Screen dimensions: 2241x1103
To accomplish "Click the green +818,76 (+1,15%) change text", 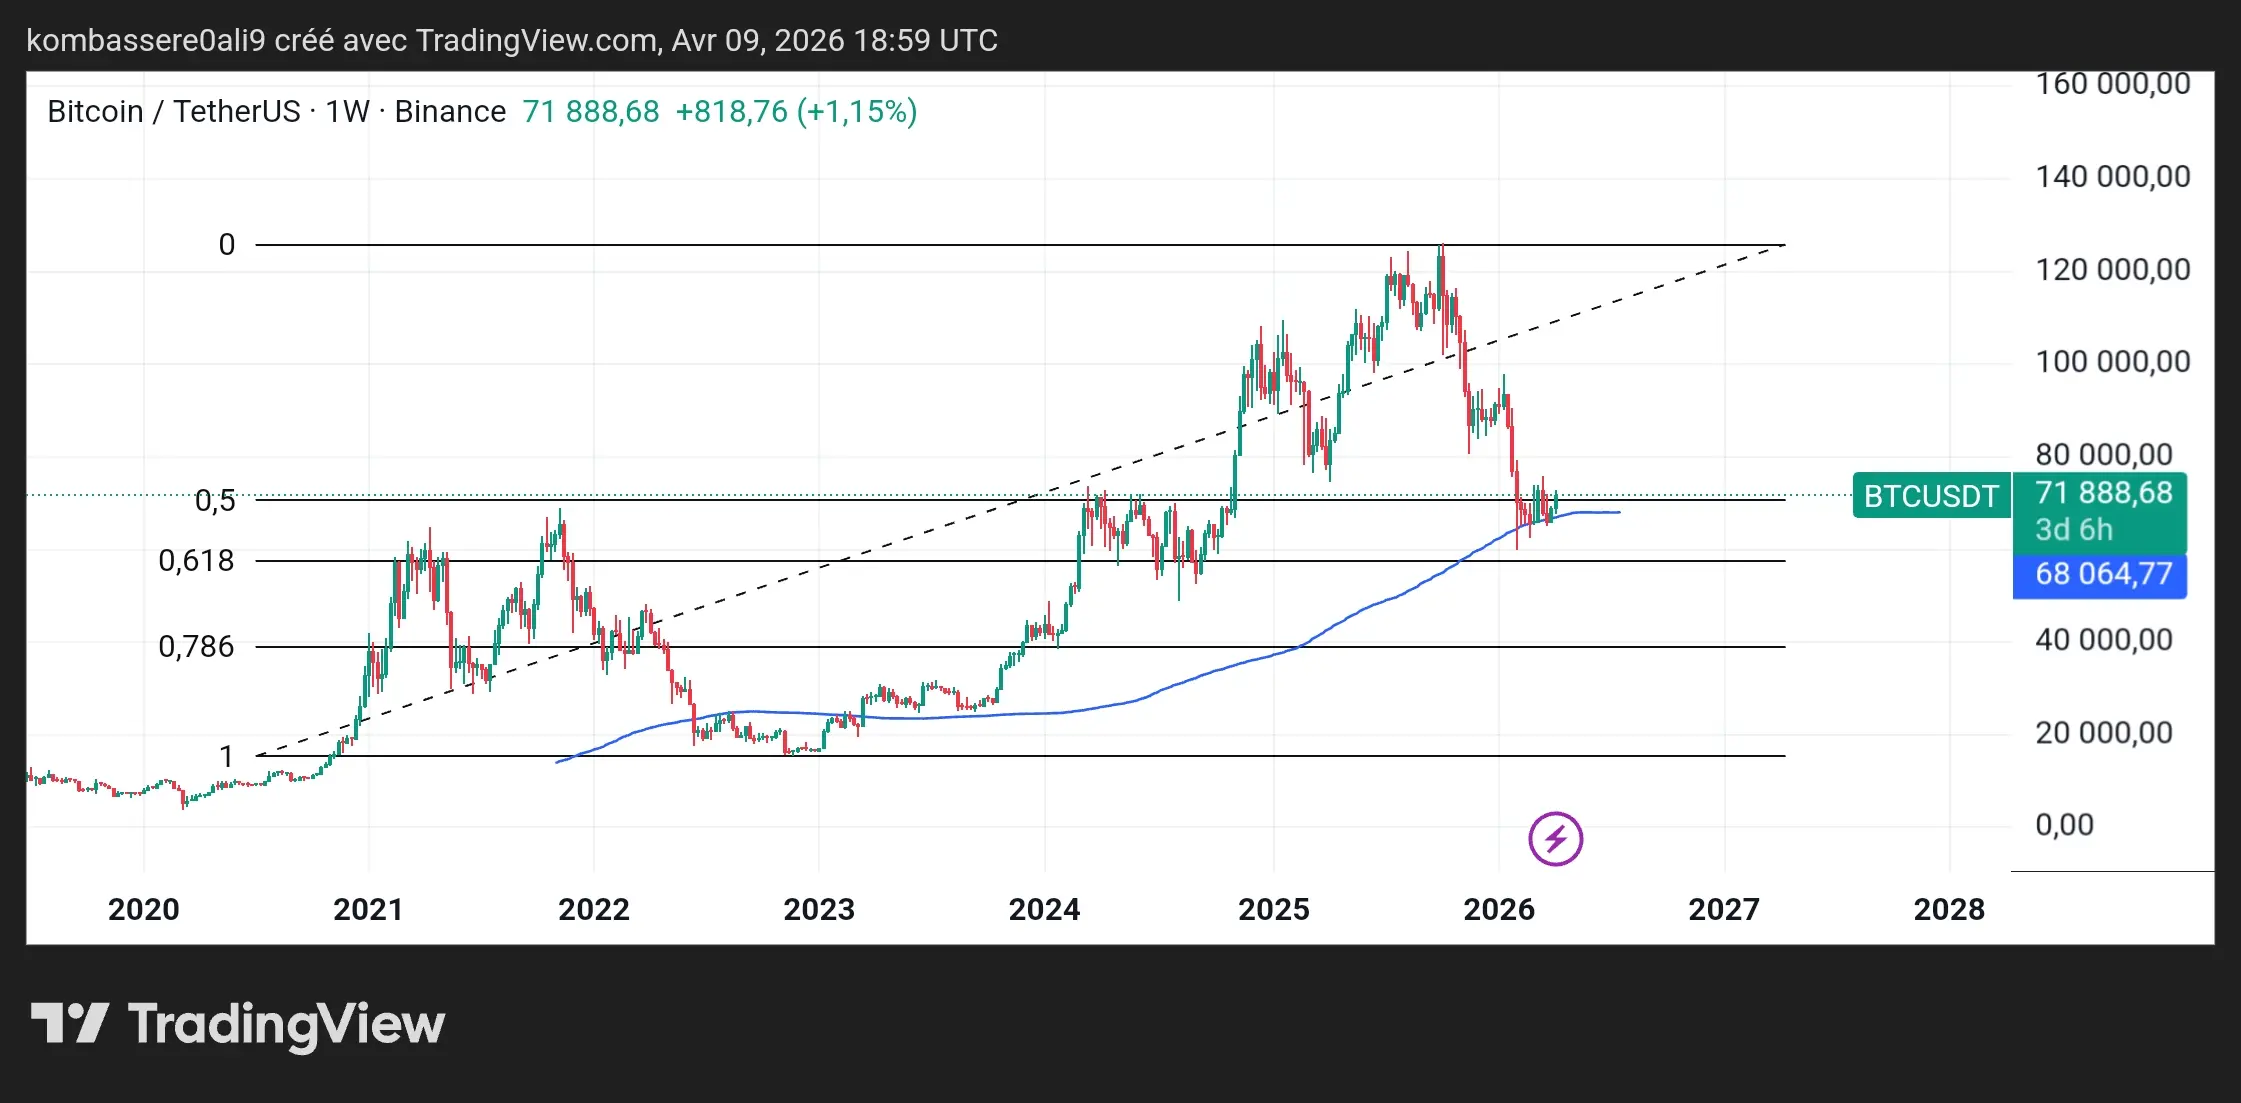I will click(796, 111).
